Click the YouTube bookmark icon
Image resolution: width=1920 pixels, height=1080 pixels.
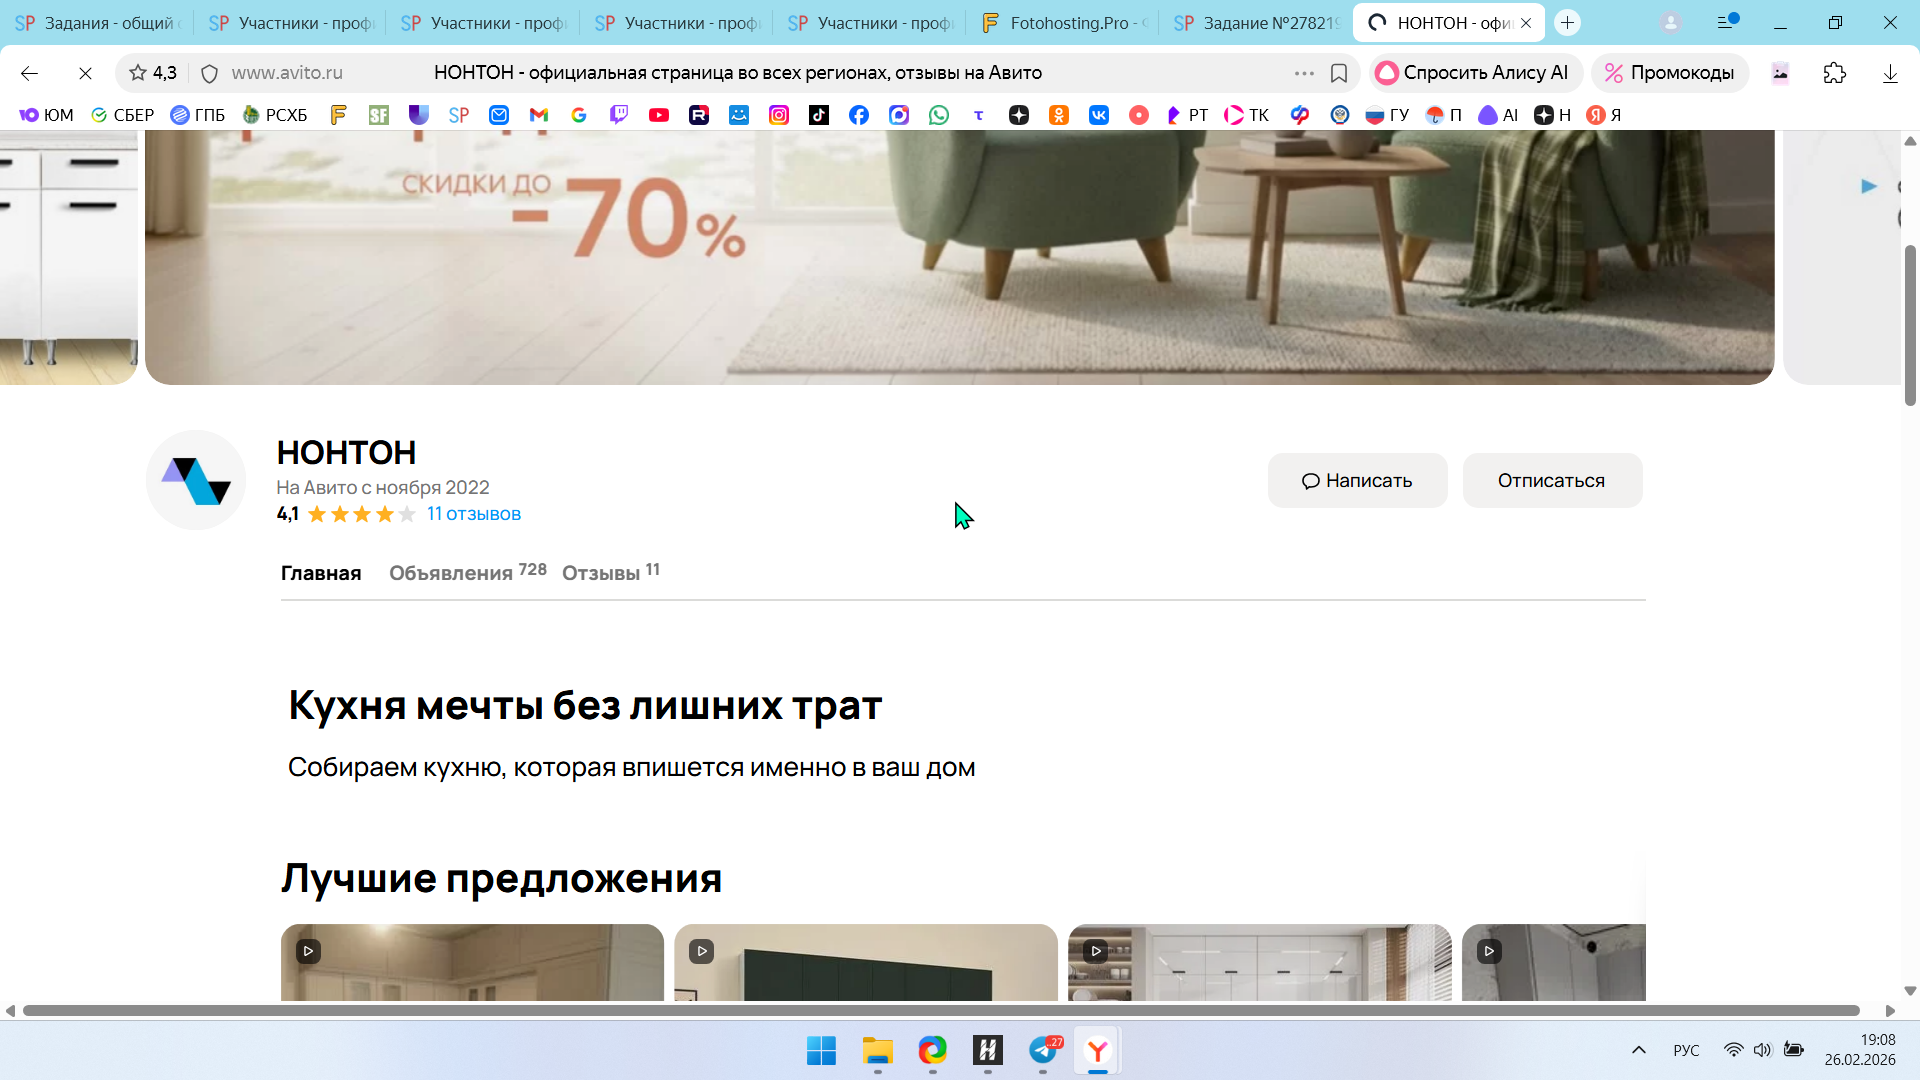(659, 115)
